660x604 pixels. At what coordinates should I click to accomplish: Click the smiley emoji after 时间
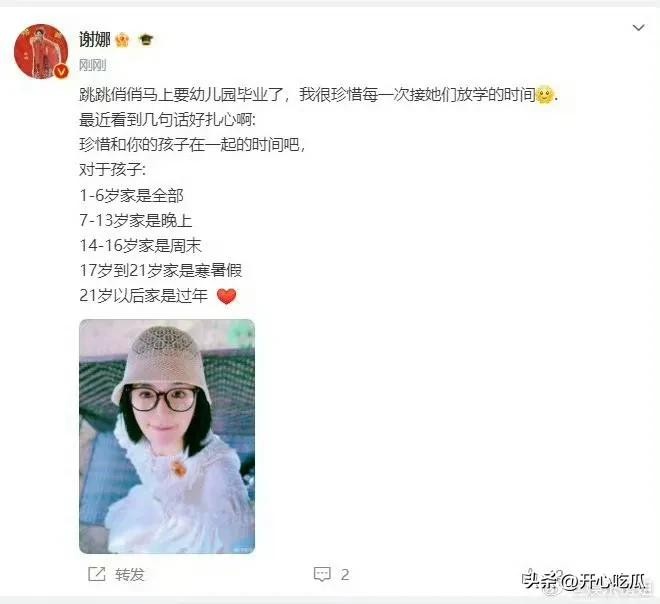tap(545, 95)
